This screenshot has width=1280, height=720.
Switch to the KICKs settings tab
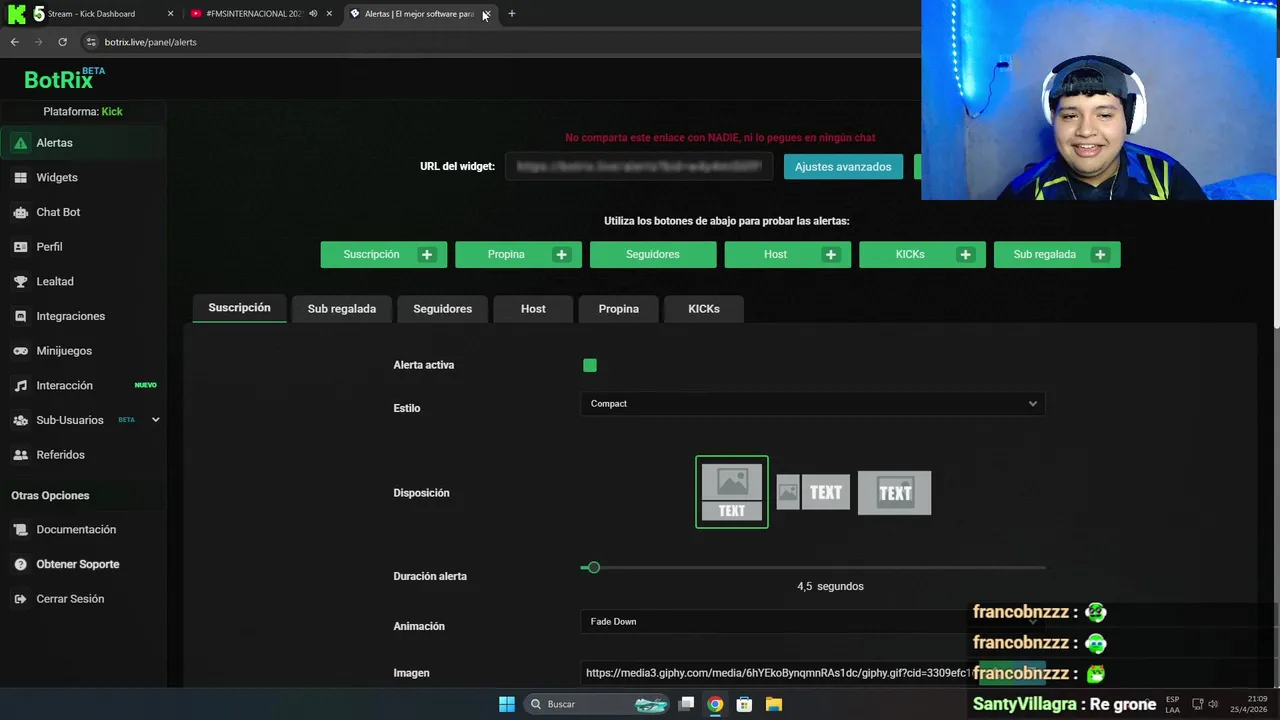coord(704,309)
